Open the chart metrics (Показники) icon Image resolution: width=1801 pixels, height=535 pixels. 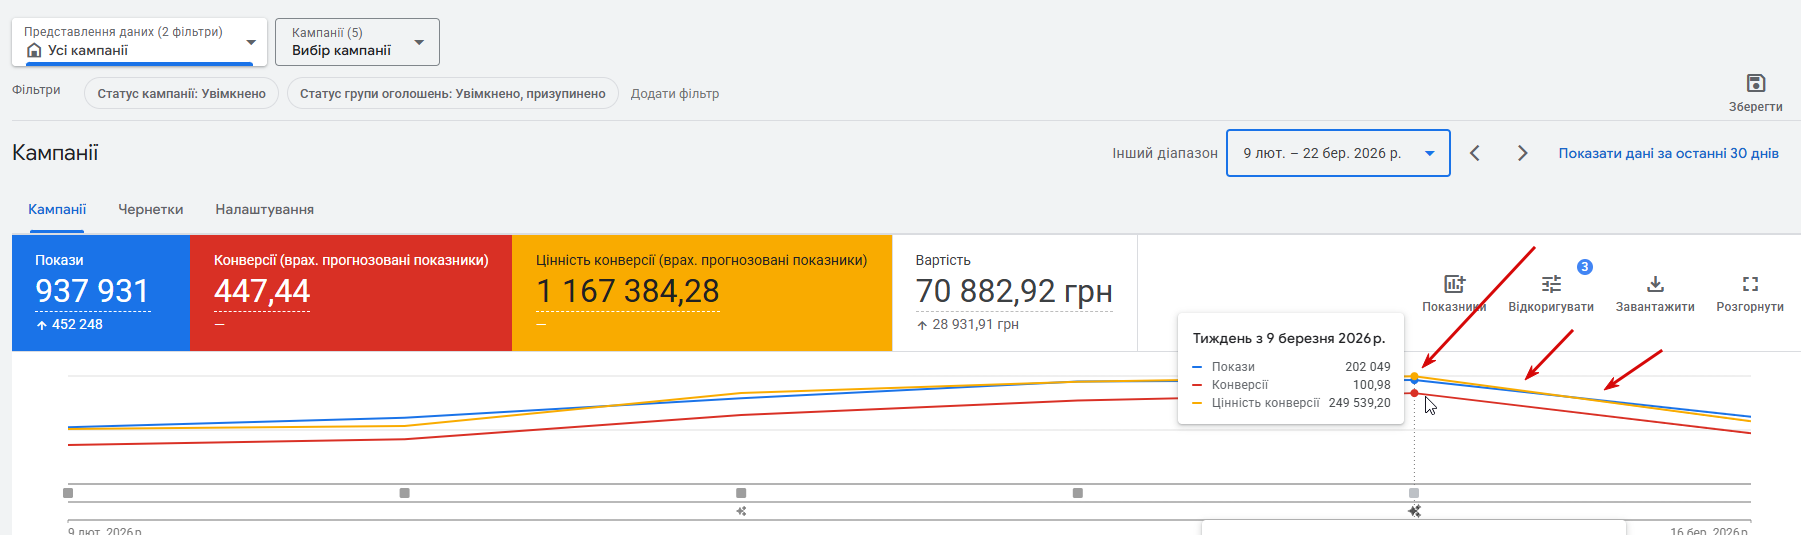(1454, 284)
